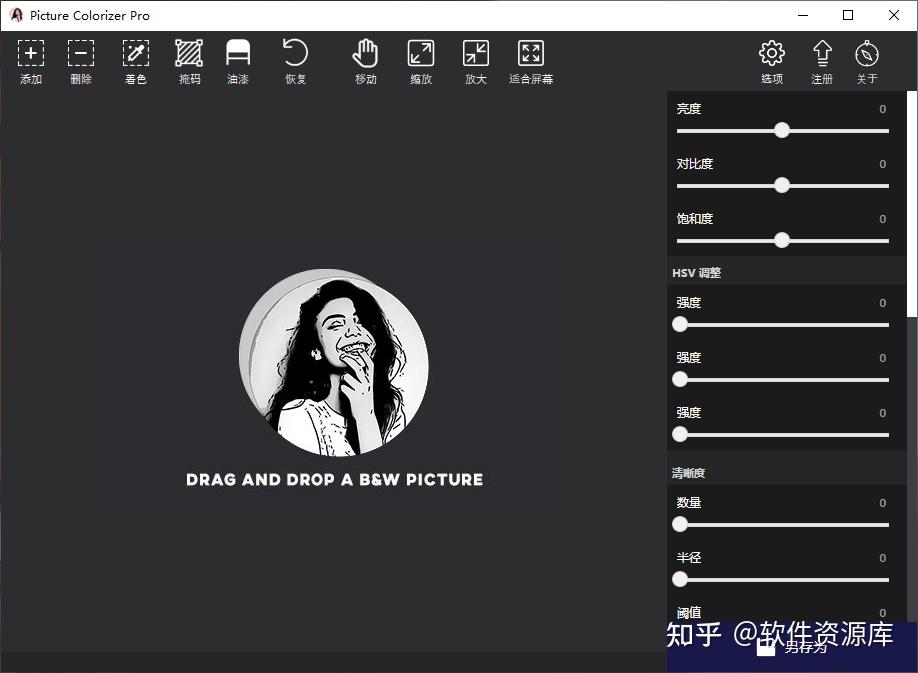The height and width of the screenshot is (673, 918).
Task: Click the 饱和度 label text
Action: coord(694,219)
